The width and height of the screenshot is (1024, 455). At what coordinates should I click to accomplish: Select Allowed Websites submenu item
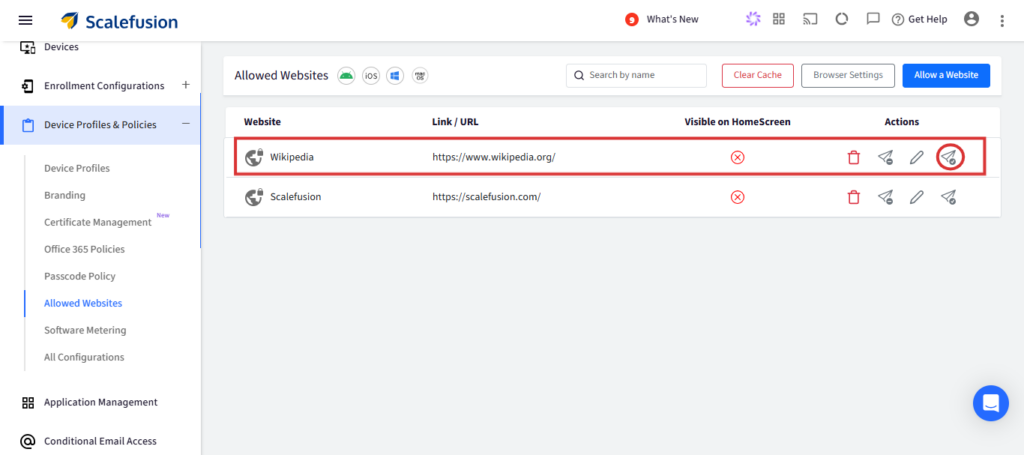(83, 304)
